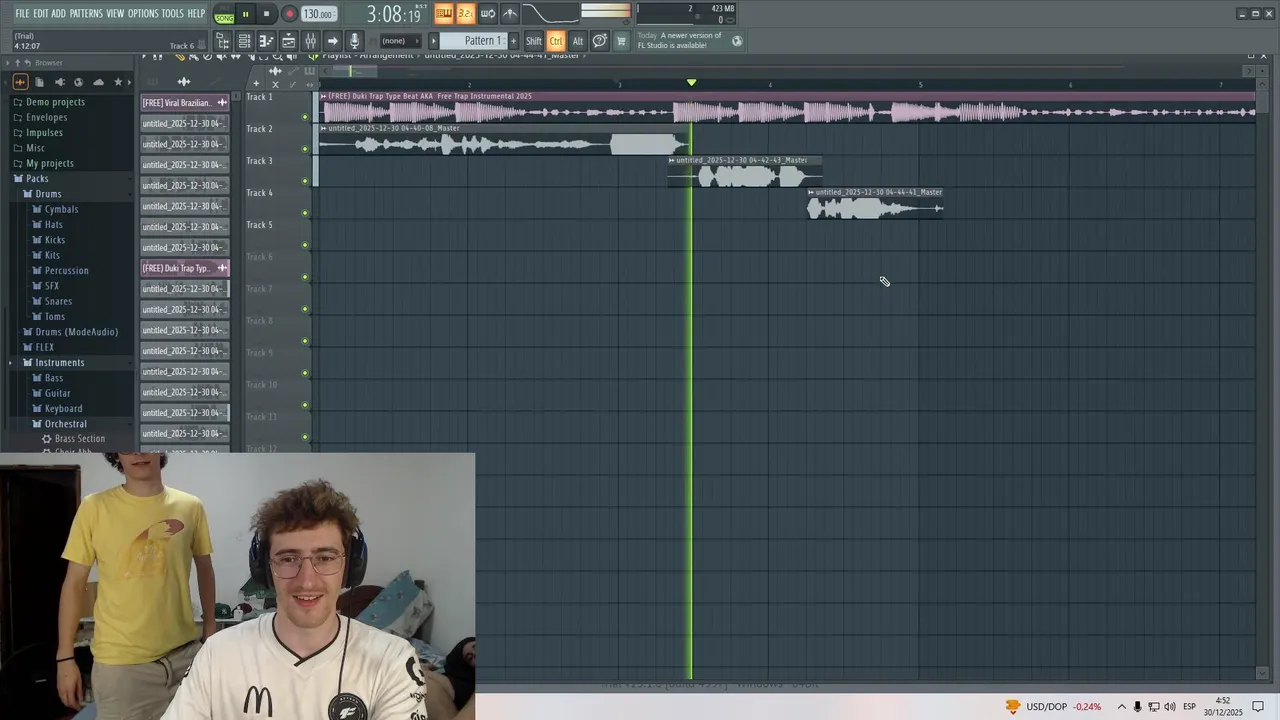Open the HELP menu
This screenshot has width=1280, height=720.
tap(196, 14)
